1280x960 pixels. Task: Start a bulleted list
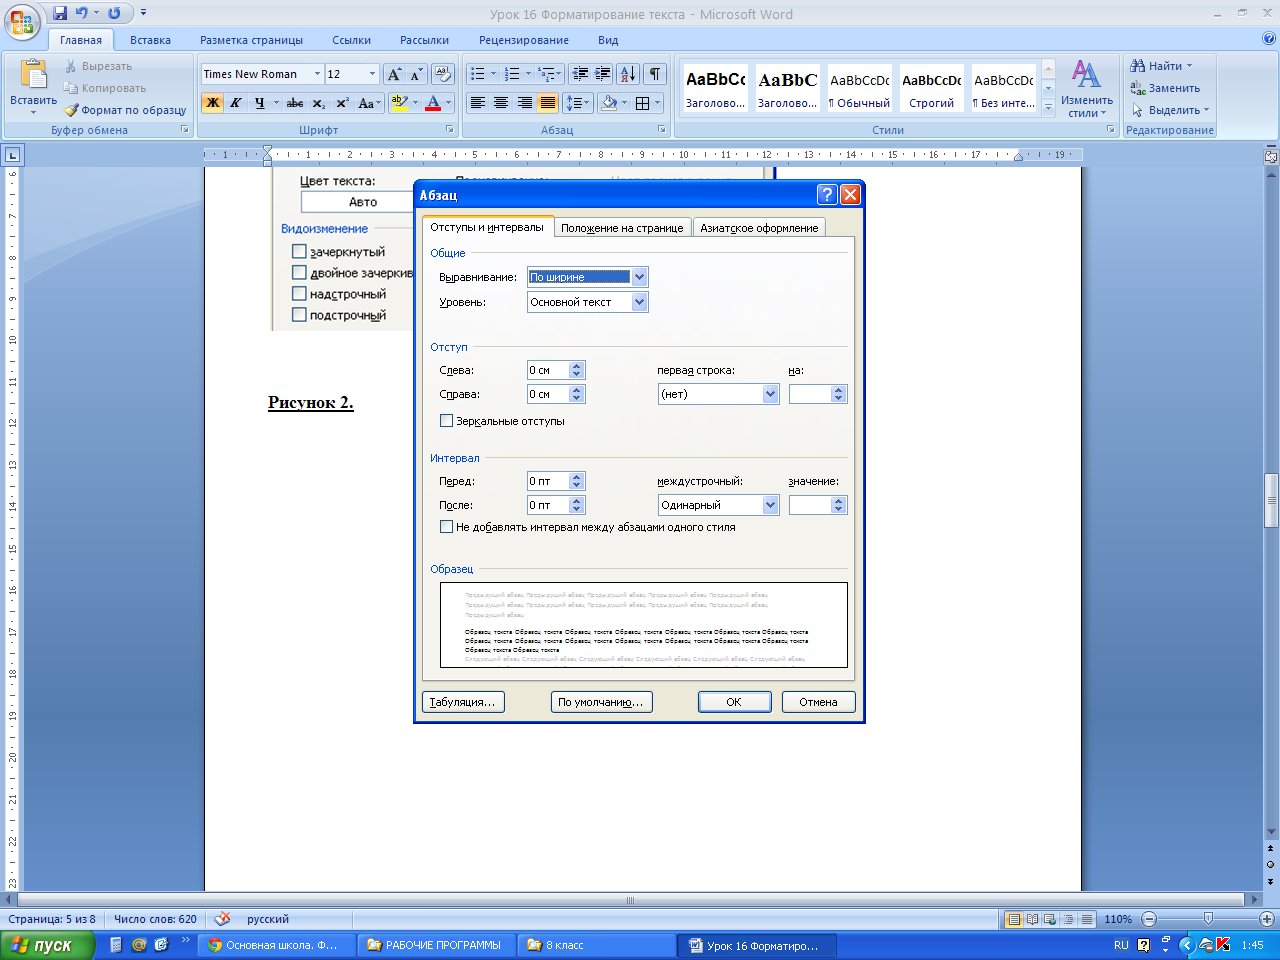pos(478,74)
